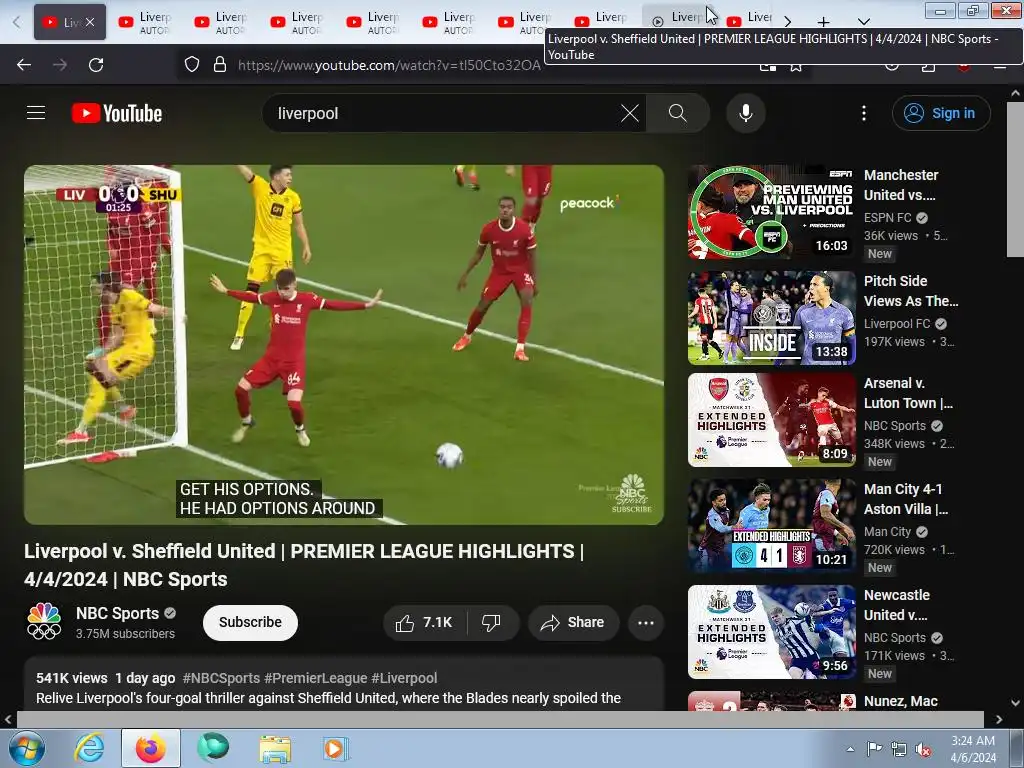
Task: Switch to the third Liverpool tab
Action: click(x=221, y=22)
